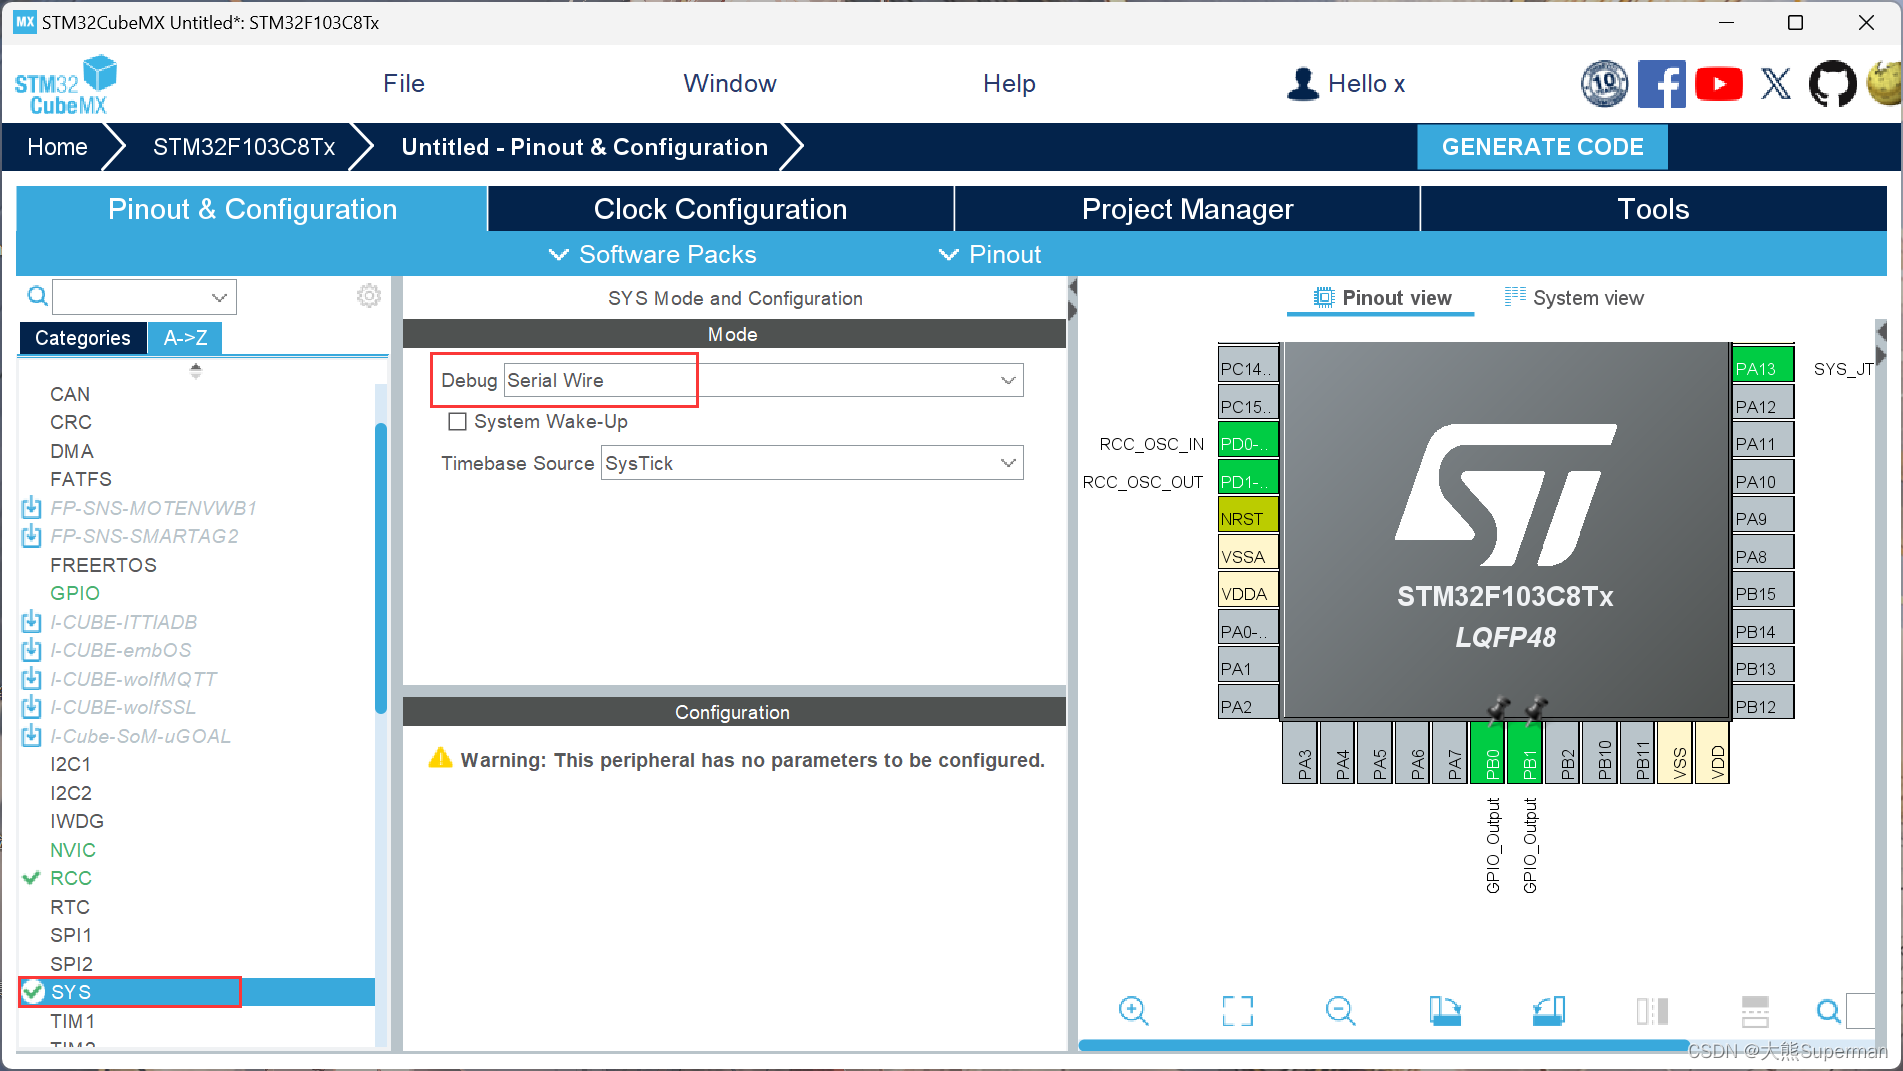Image resolution: width=1903 pixels, height=1071 pixels.
Task: Click download icon beside FP-SNS-SMARTAG2
Action: coord(32,536)
